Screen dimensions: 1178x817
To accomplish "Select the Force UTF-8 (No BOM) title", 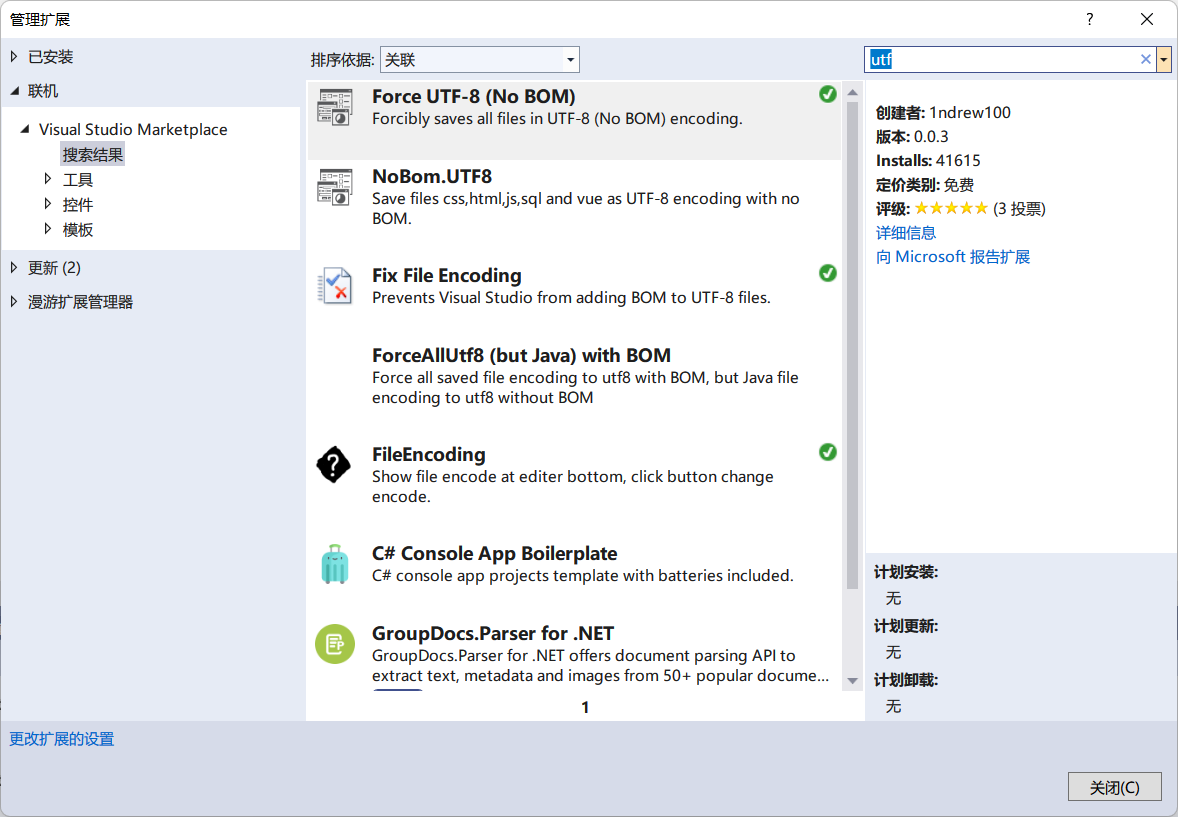I will [x=474, y=96].
